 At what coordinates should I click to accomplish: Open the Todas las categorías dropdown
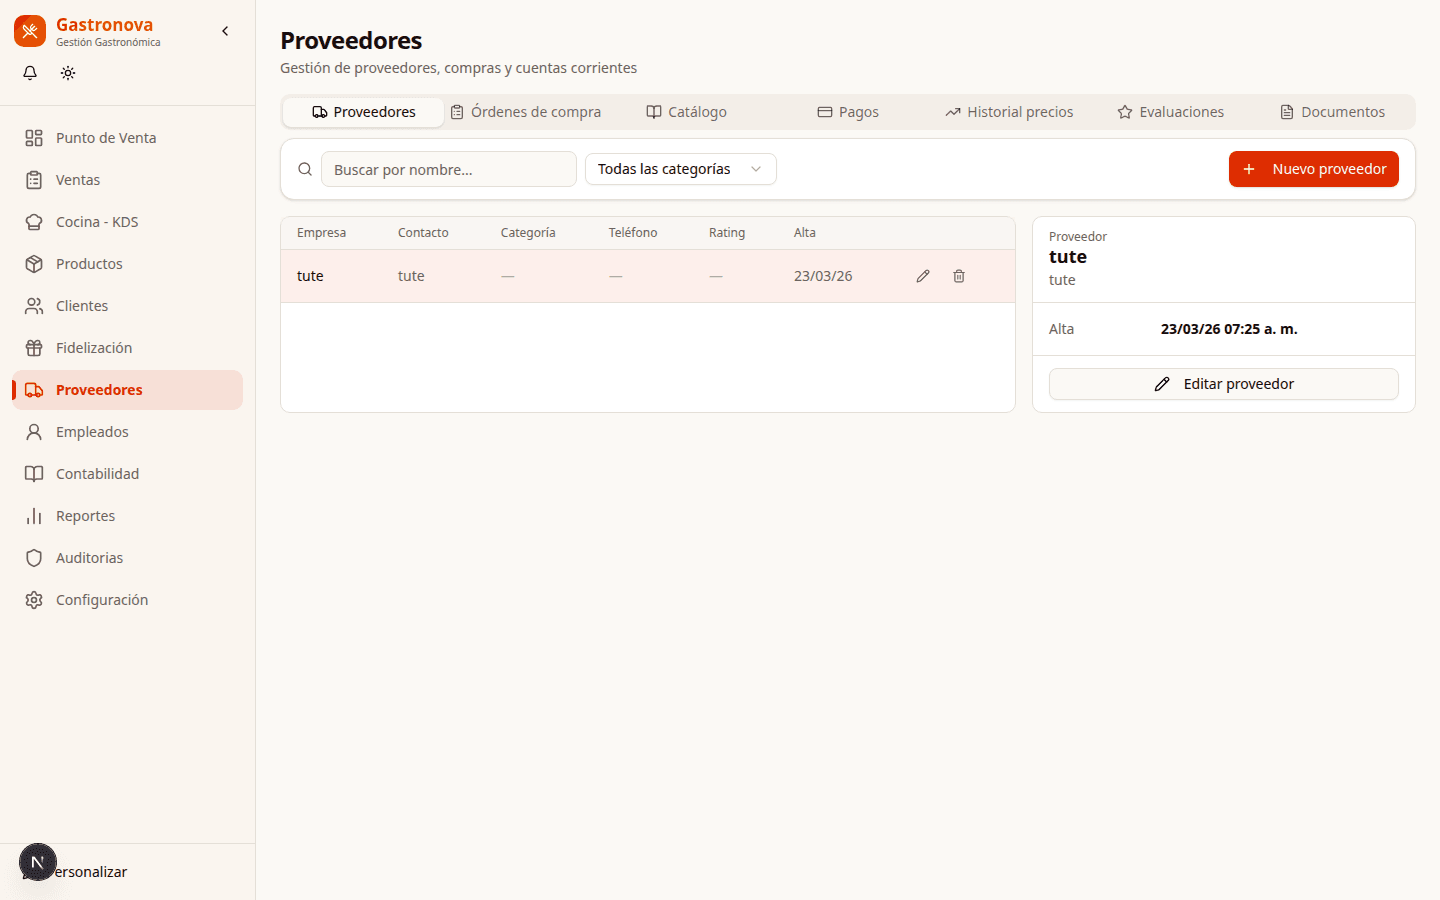[680, 169]
